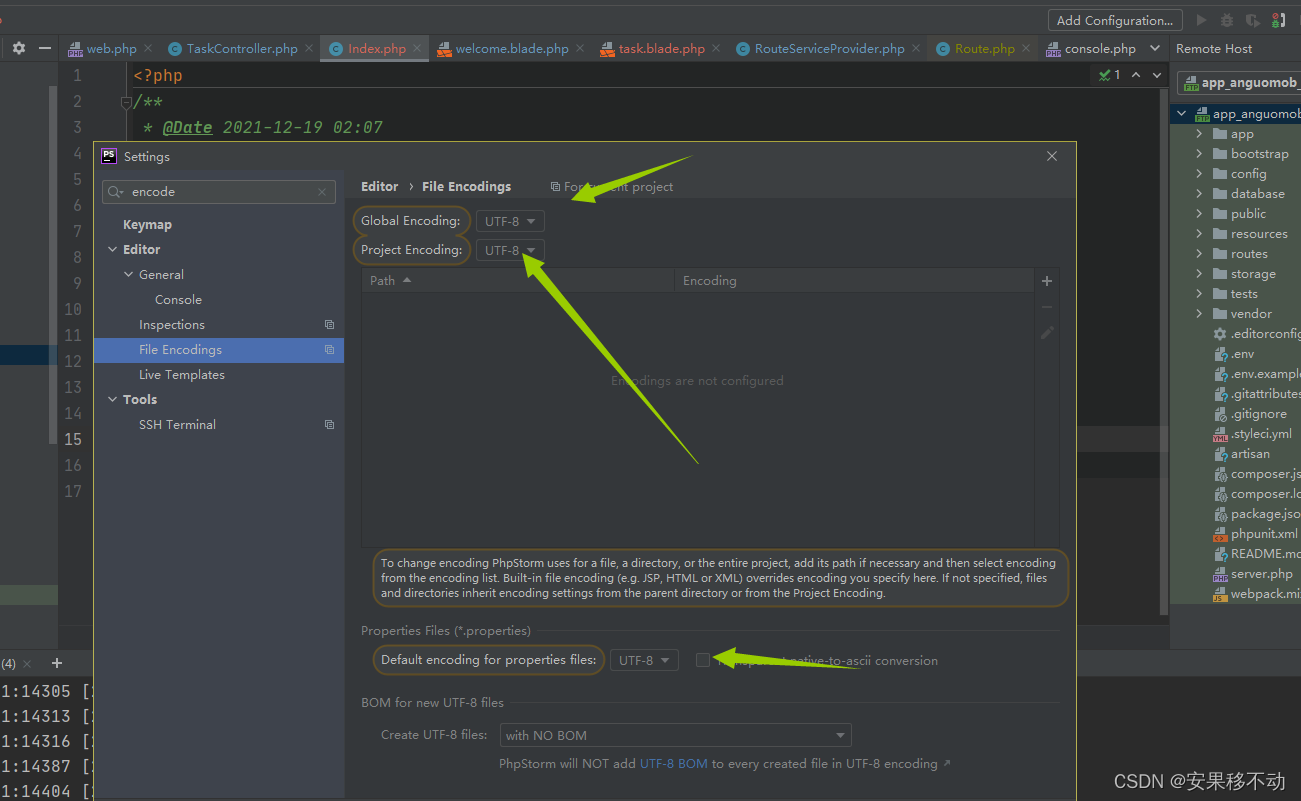Click the Editor breadcrumb in settings header

(379, 187)
